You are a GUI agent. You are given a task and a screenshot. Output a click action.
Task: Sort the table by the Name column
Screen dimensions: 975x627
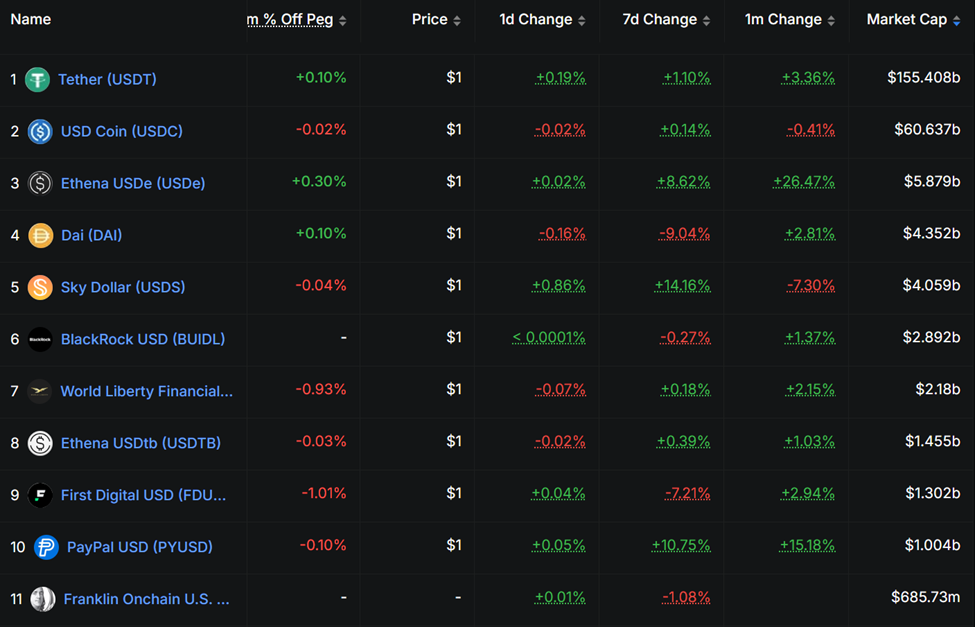(30, 19)
